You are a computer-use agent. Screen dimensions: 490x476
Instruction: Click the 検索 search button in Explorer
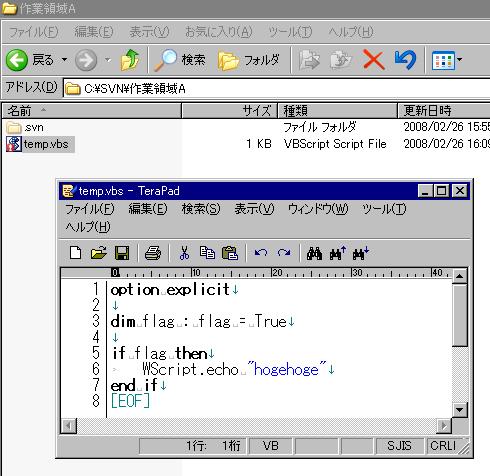click(x=180, y=60)
